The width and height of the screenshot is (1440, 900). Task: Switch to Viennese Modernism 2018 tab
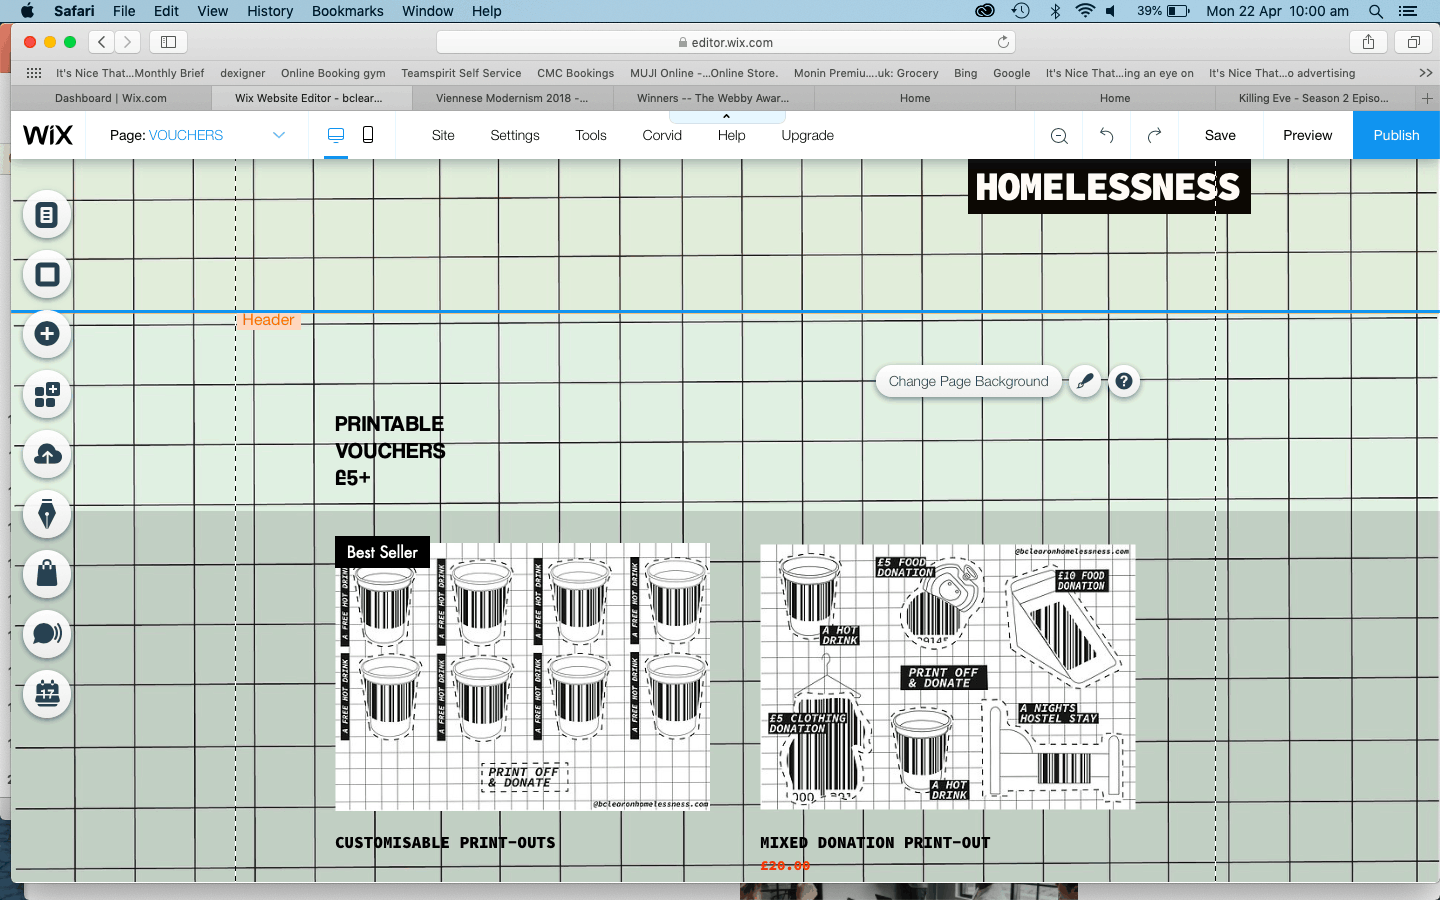point(512,98)
